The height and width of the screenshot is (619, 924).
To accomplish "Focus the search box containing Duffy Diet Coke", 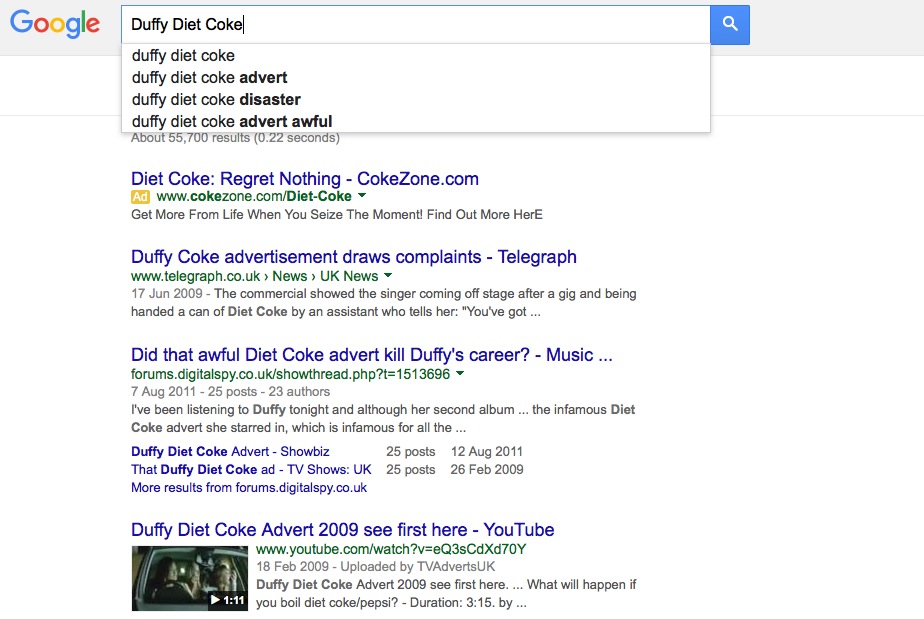I will coord(415,25).
